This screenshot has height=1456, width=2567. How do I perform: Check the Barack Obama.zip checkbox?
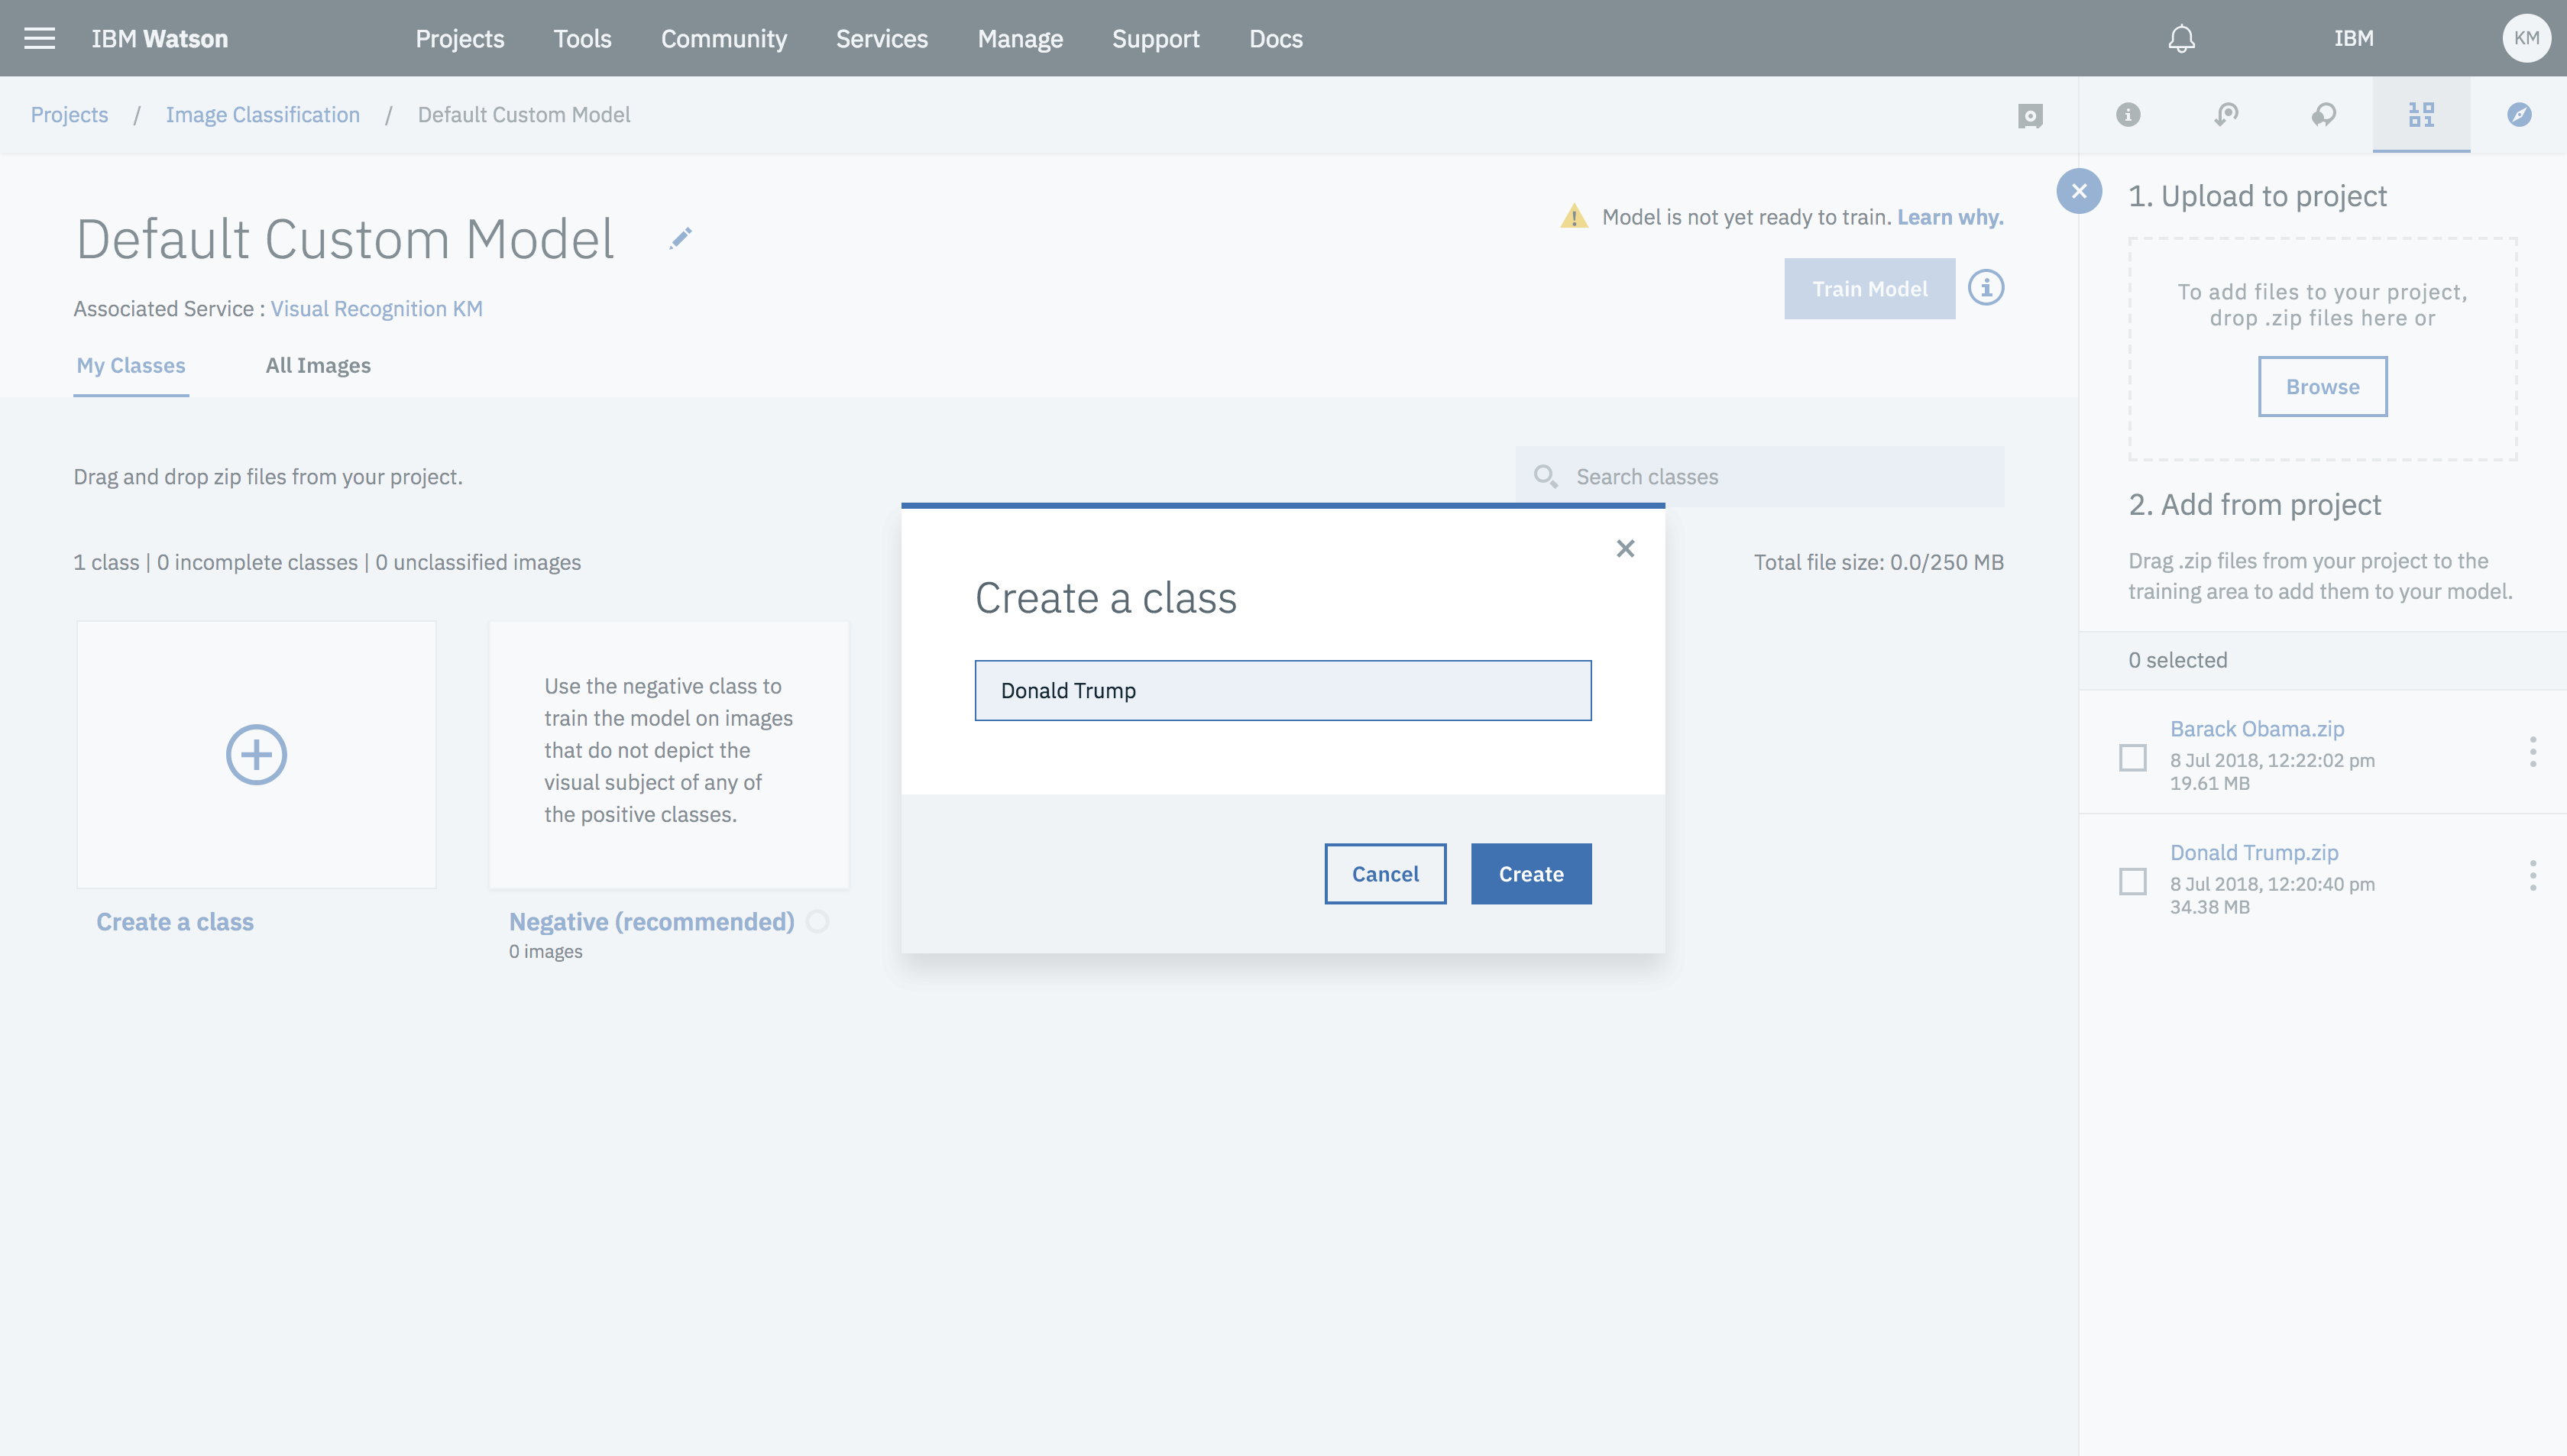point(2133,757)
